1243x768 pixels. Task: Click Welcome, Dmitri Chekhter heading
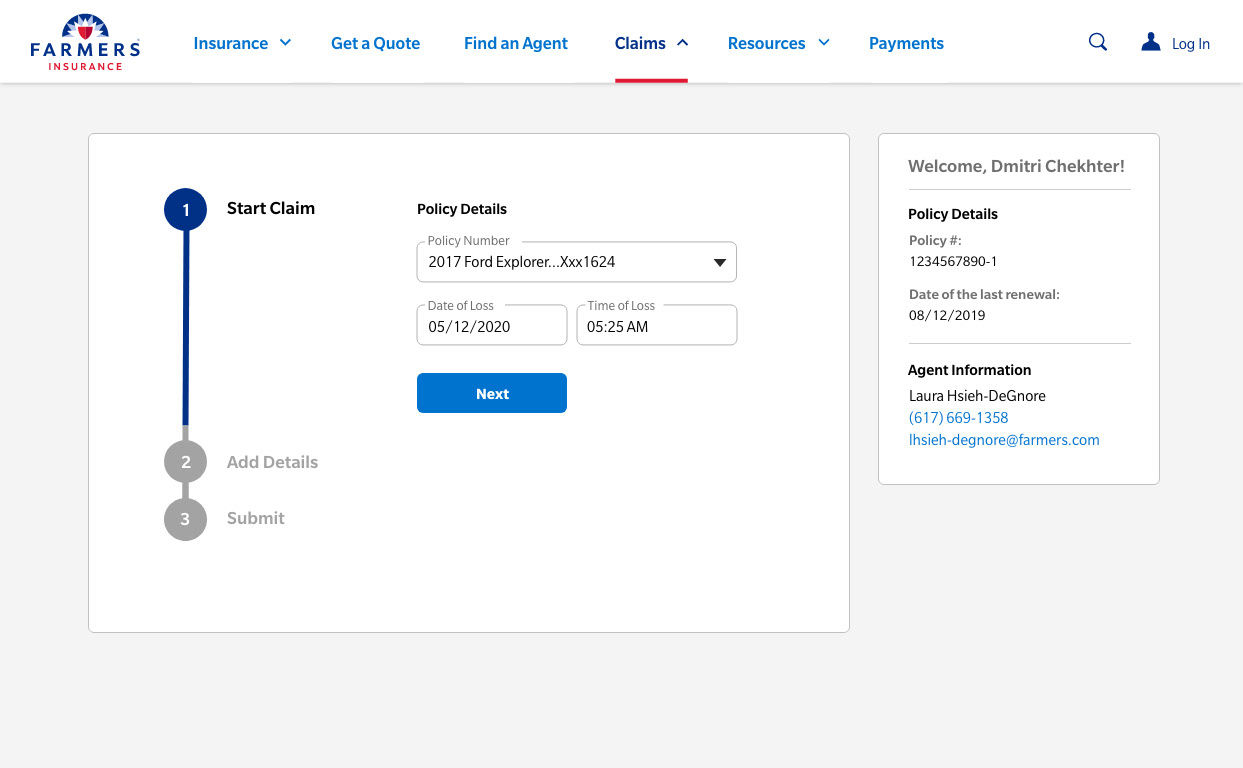click(x=1016, y=166)
